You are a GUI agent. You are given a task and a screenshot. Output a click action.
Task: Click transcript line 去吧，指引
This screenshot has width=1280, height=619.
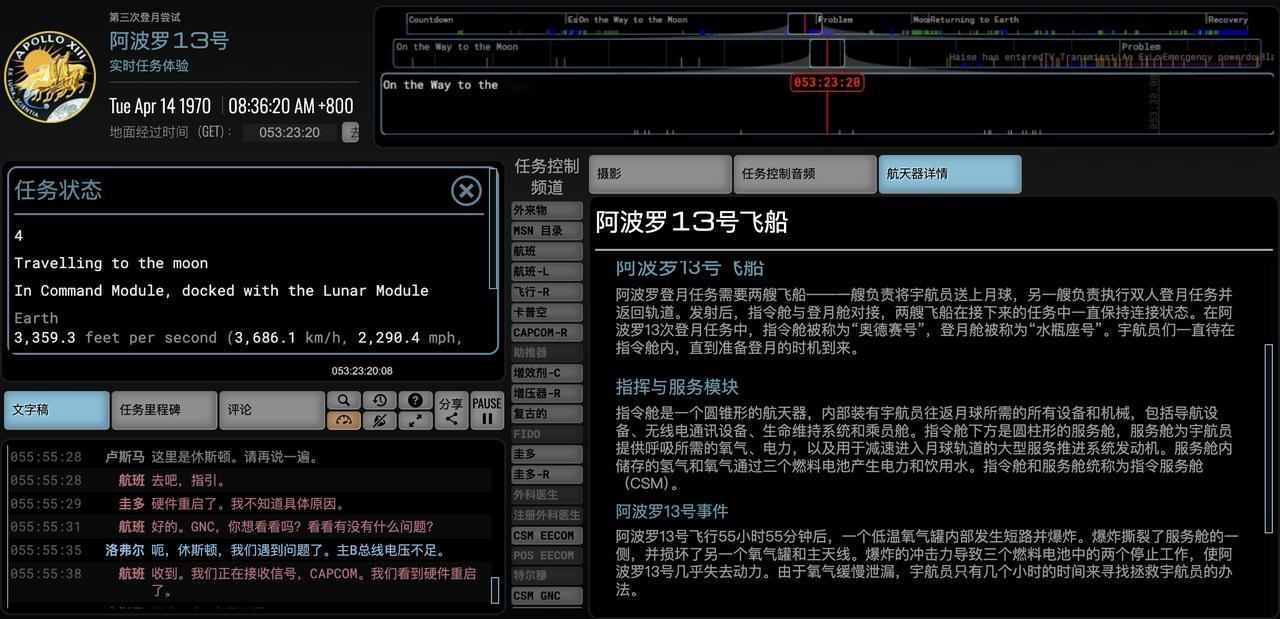(x=250, y=480)
